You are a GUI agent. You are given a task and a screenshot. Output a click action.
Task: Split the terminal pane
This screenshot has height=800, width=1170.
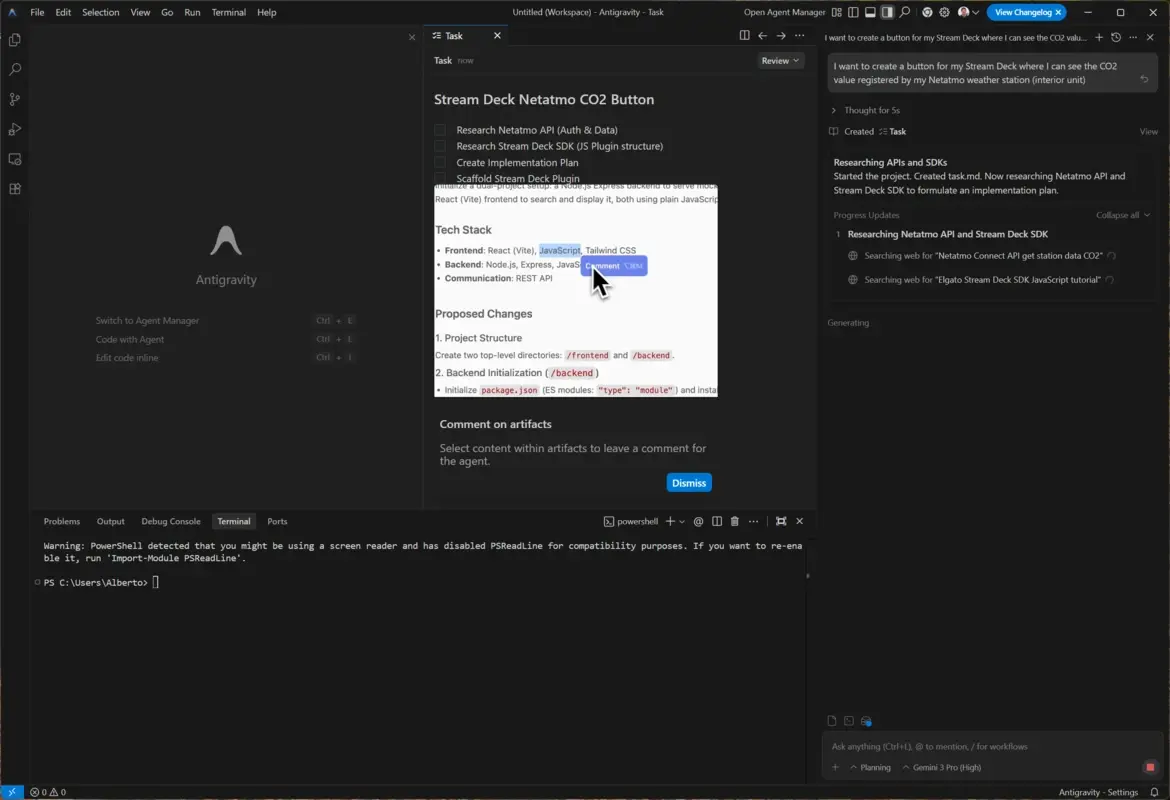click(x=717, y=521)
